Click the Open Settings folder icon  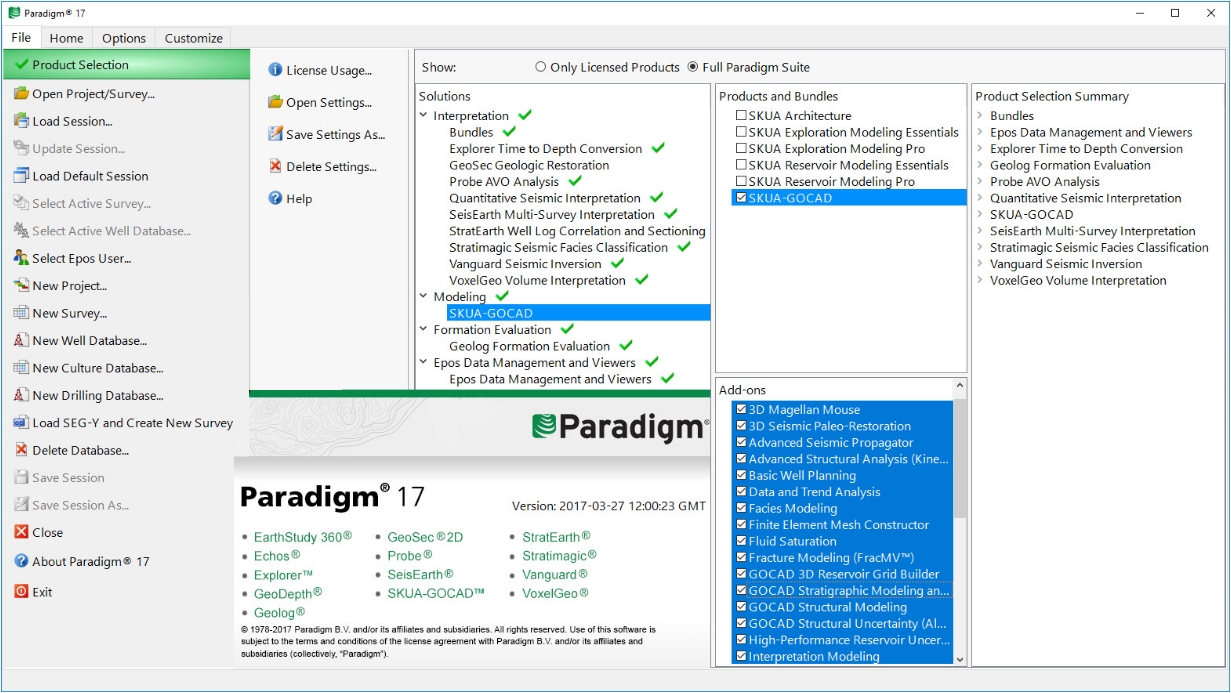(x=275, y=102)
